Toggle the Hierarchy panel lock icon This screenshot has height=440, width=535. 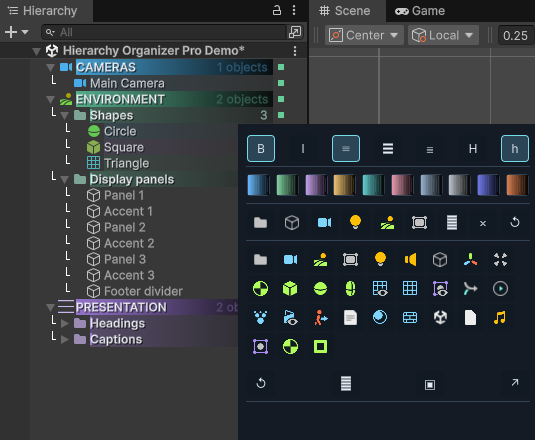pyautogui.click(x=277, y=11)
